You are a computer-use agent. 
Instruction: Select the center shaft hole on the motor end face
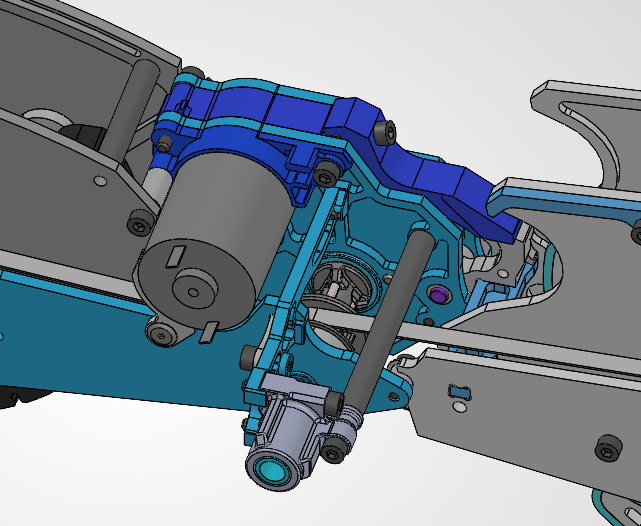(193, 292)
